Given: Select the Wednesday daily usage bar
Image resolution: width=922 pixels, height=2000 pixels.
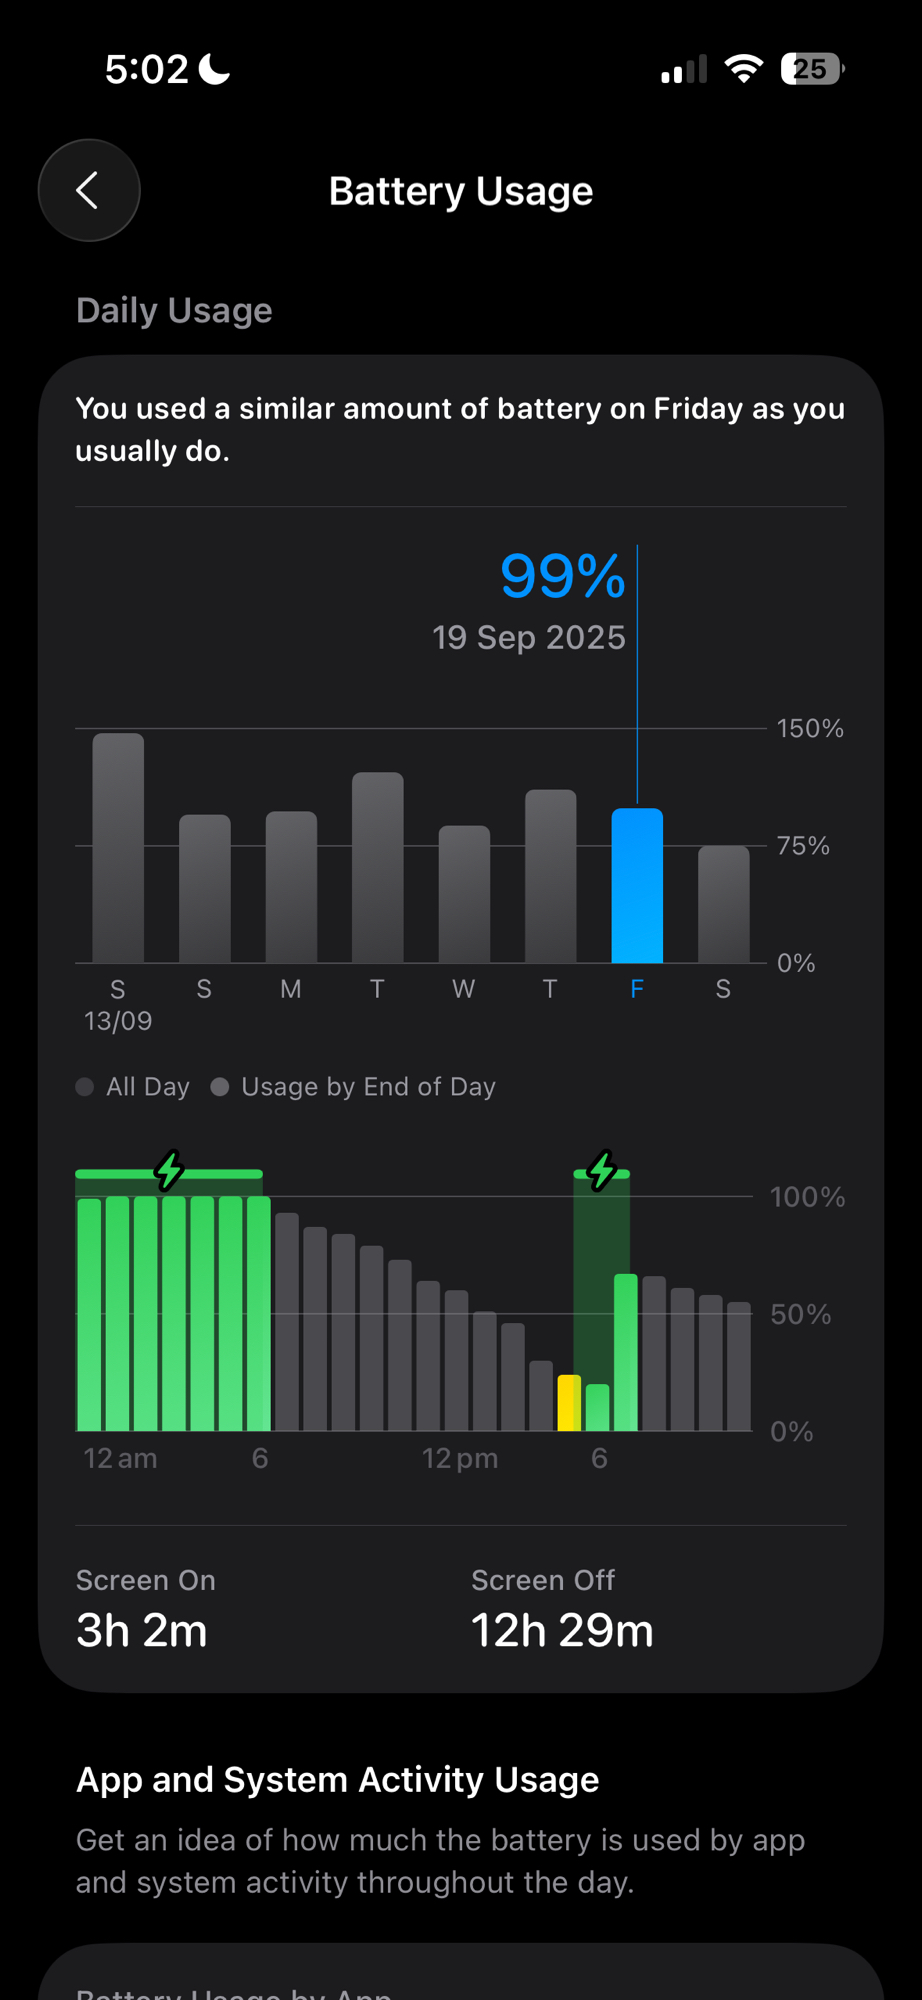Looking at the screenshot, I should pos(464,894).
